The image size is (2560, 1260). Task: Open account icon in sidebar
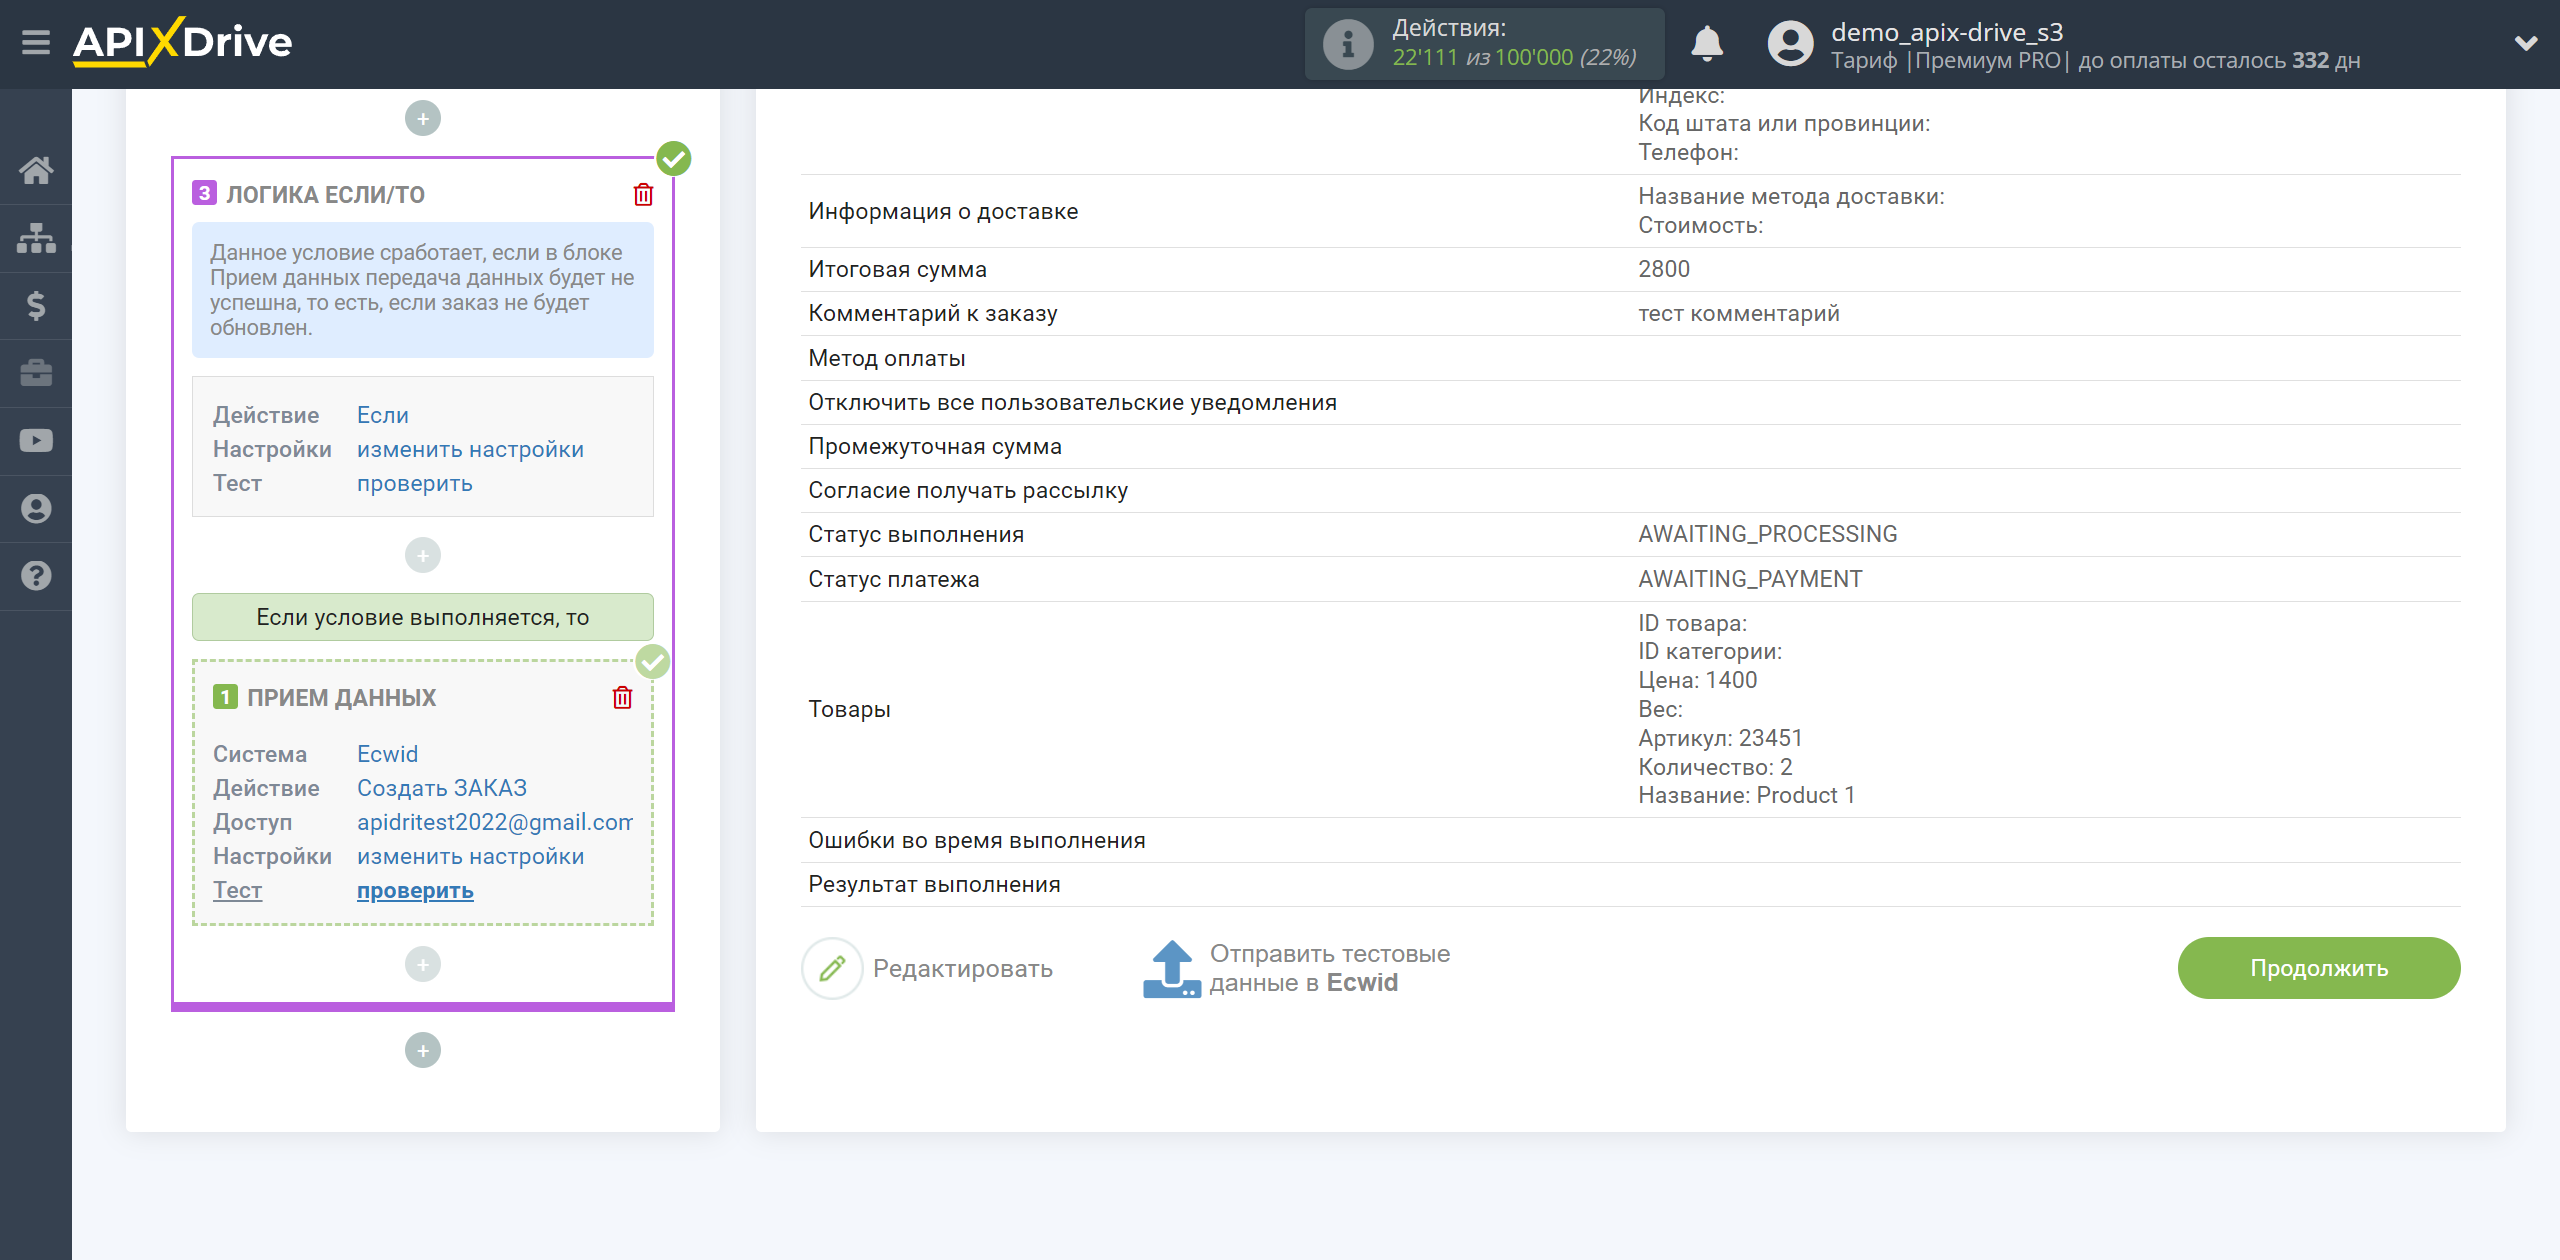click(x=36, y=508)
